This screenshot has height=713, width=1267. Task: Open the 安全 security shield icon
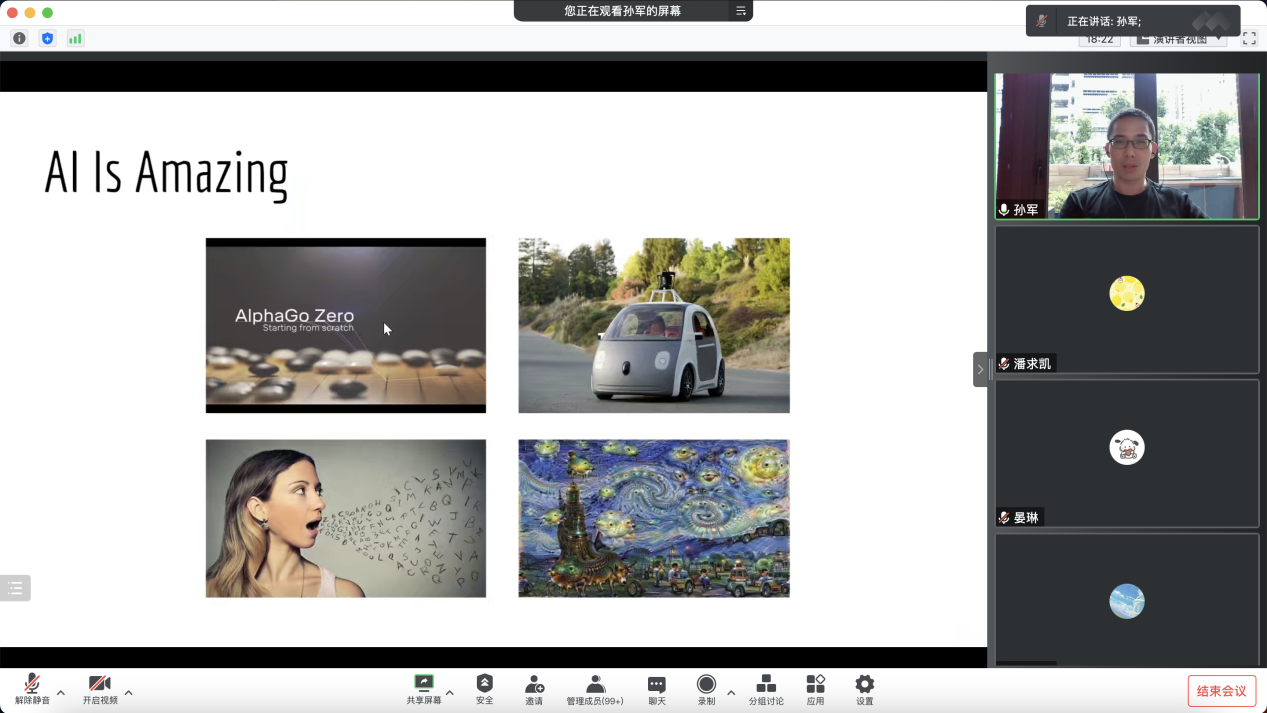point(485,684)
